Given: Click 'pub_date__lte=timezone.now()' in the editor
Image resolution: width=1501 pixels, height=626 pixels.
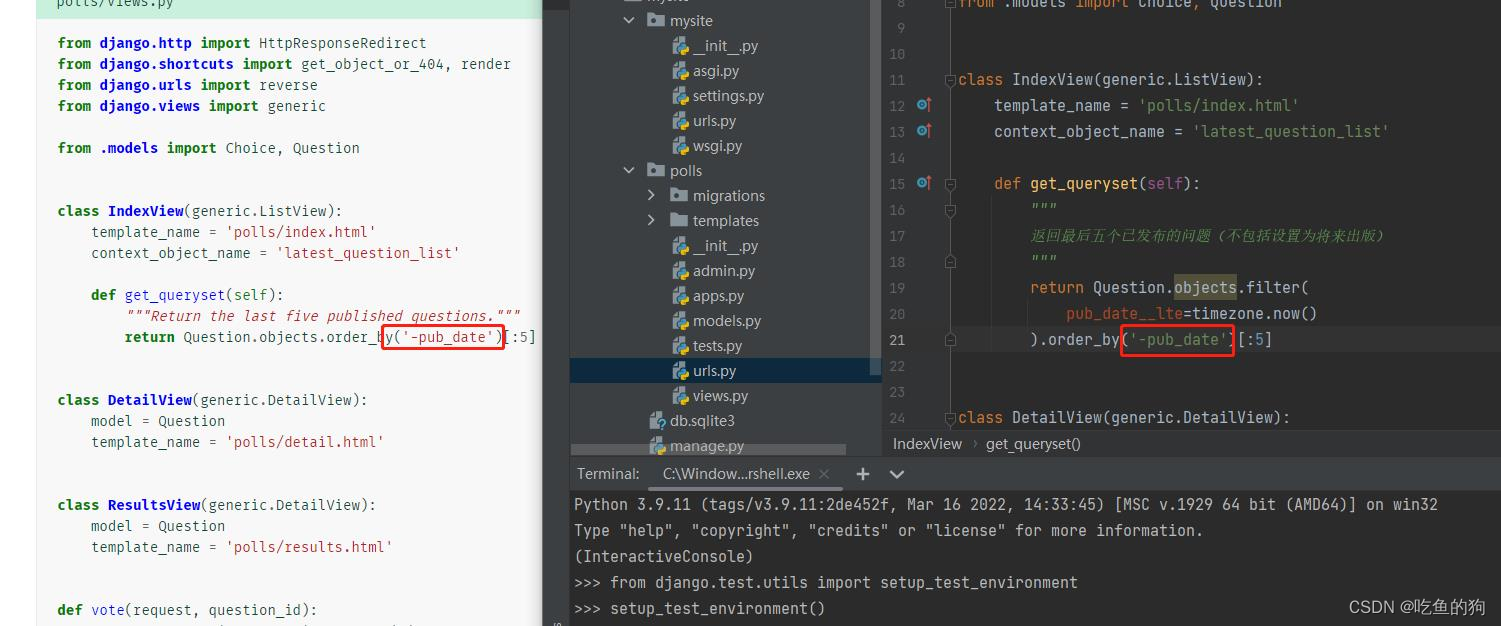Looking at the screenshot, I should coord(1191,314).
